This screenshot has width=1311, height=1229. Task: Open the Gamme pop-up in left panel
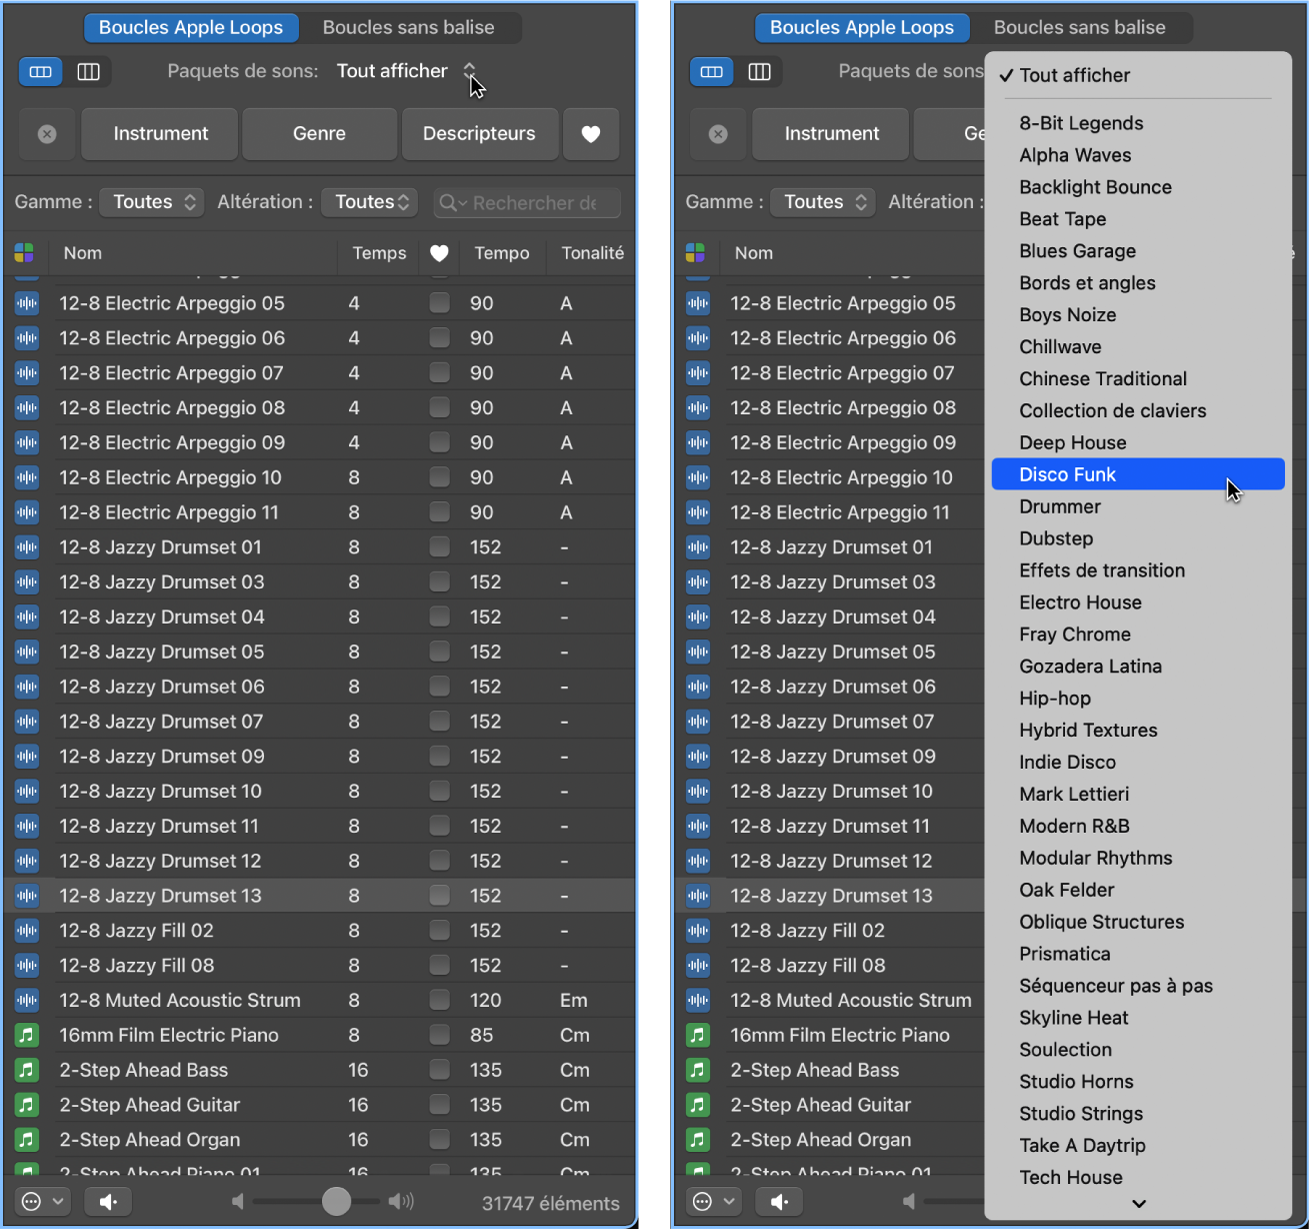pyautogui.click(x=152, y=202)
